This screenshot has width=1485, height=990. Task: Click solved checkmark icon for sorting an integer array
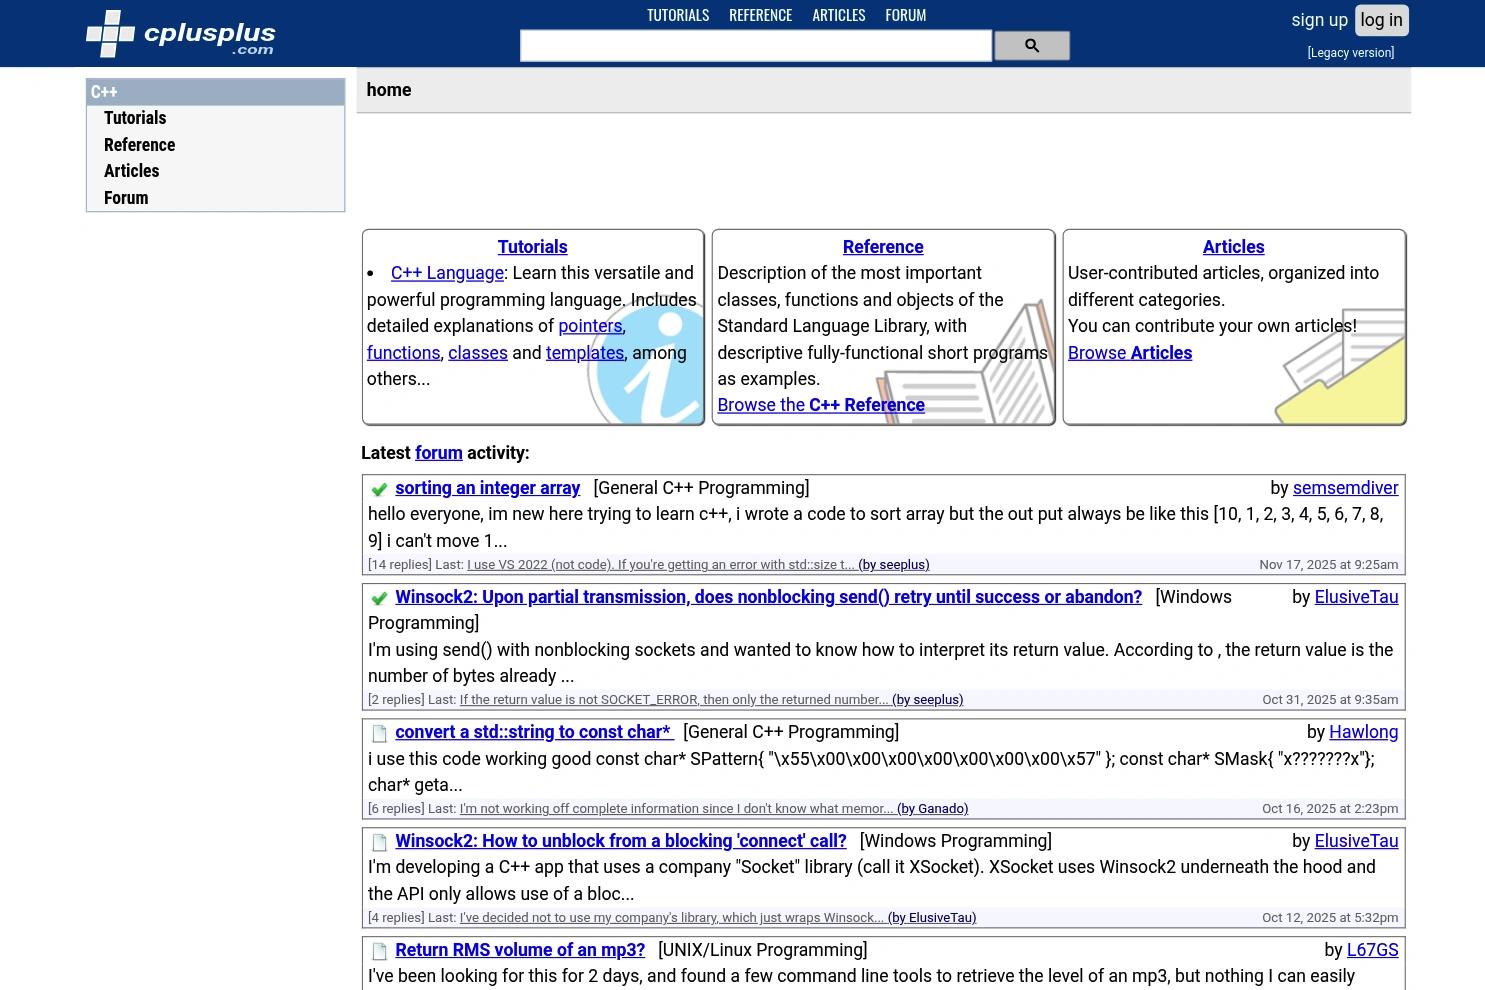379,489
